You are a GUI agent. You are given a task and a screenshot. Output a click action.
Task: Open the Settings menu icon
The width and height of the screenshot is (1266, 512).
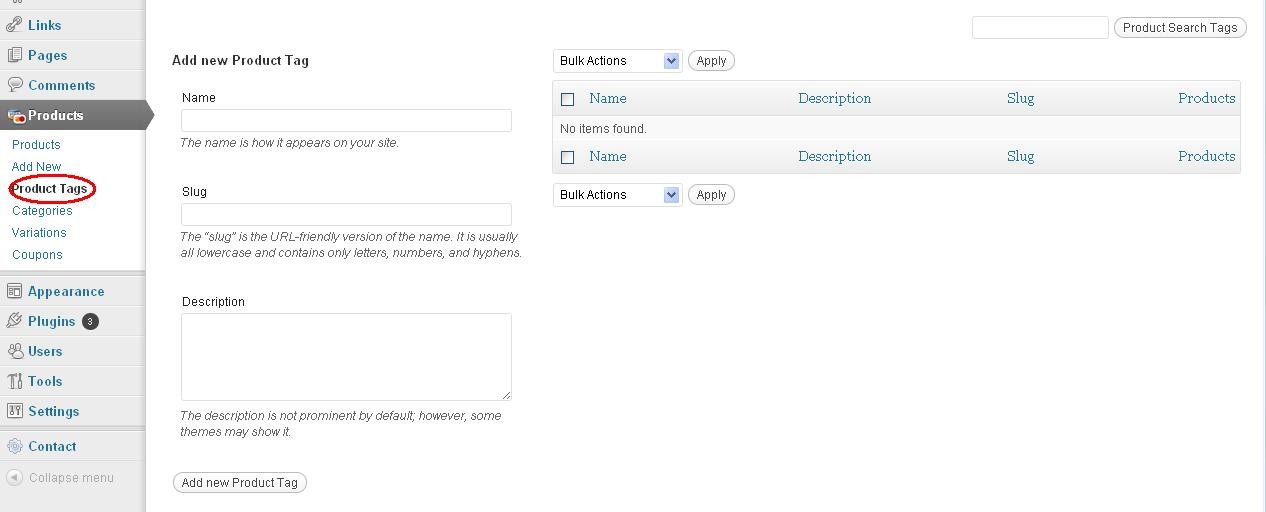click(14, 411)
